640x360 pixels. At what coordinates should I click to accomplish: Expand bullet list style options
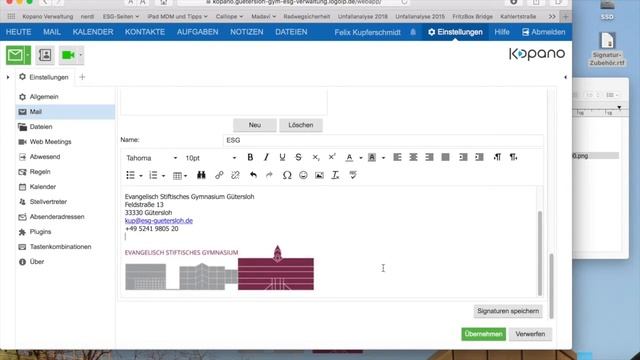click(x=141, y=176)
